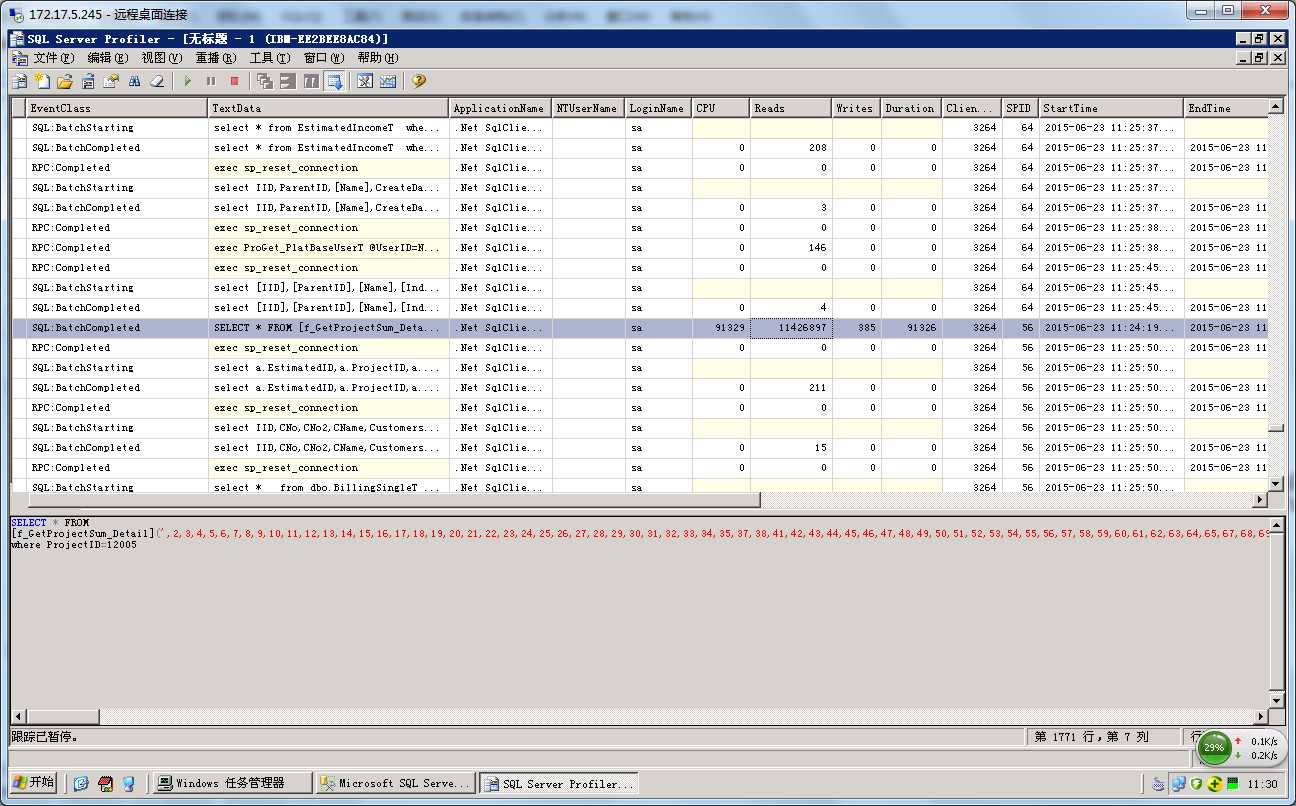Click the Open Trace Table icon

(88, 81)
